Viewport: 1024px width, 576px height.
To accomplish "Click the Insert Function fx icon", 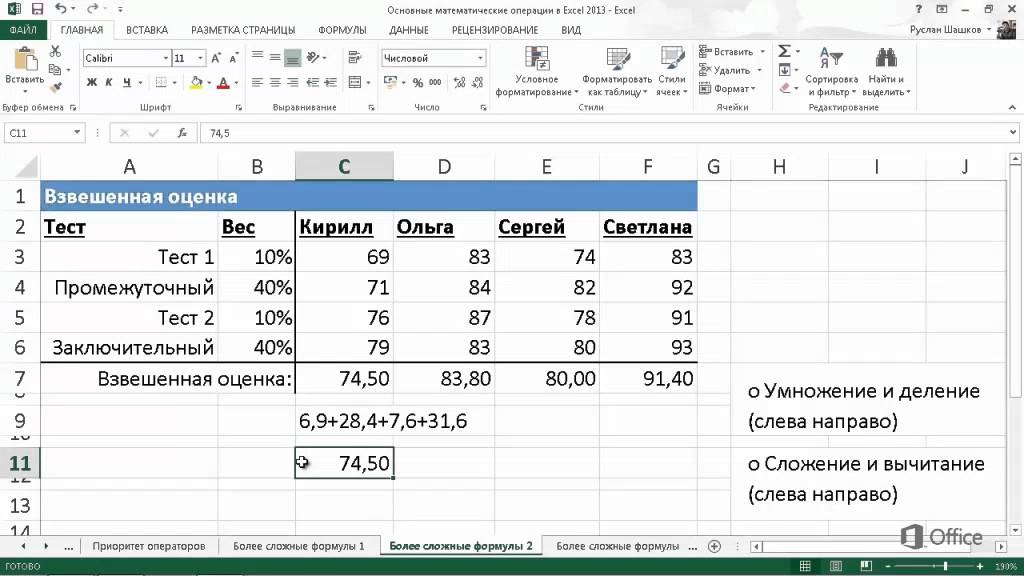I will pyautogui.click(x=182, y=133).
